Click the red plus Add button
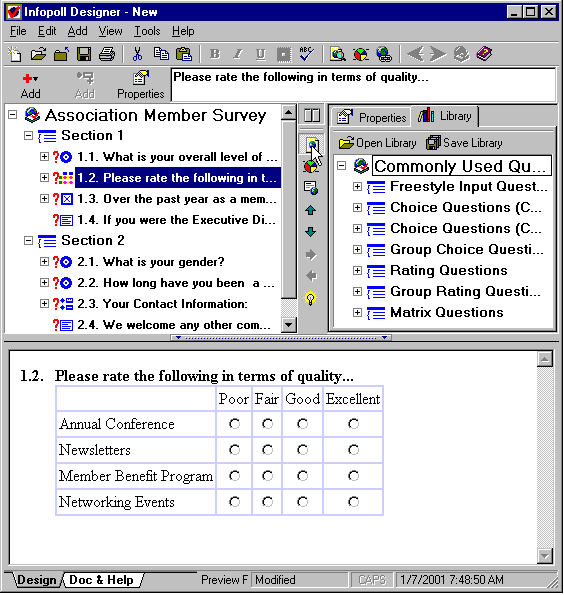This screenshot has height=595, width=564. tap(30, 85)
